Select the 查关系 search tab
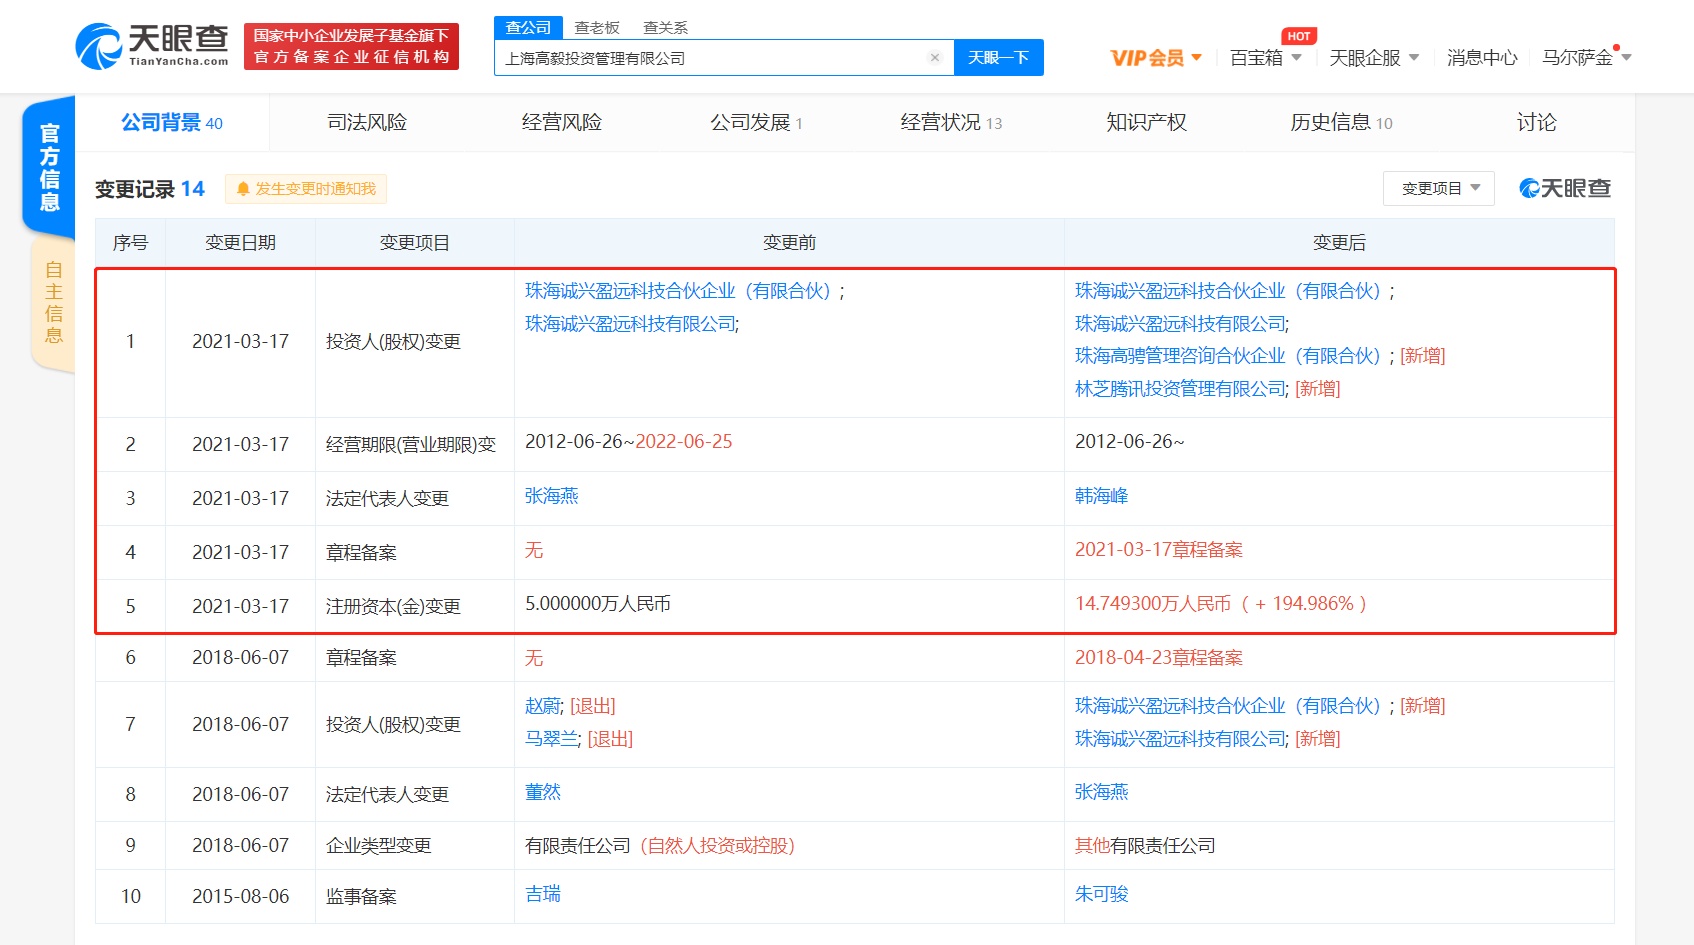1694x945 pixels. coord(665,27)
